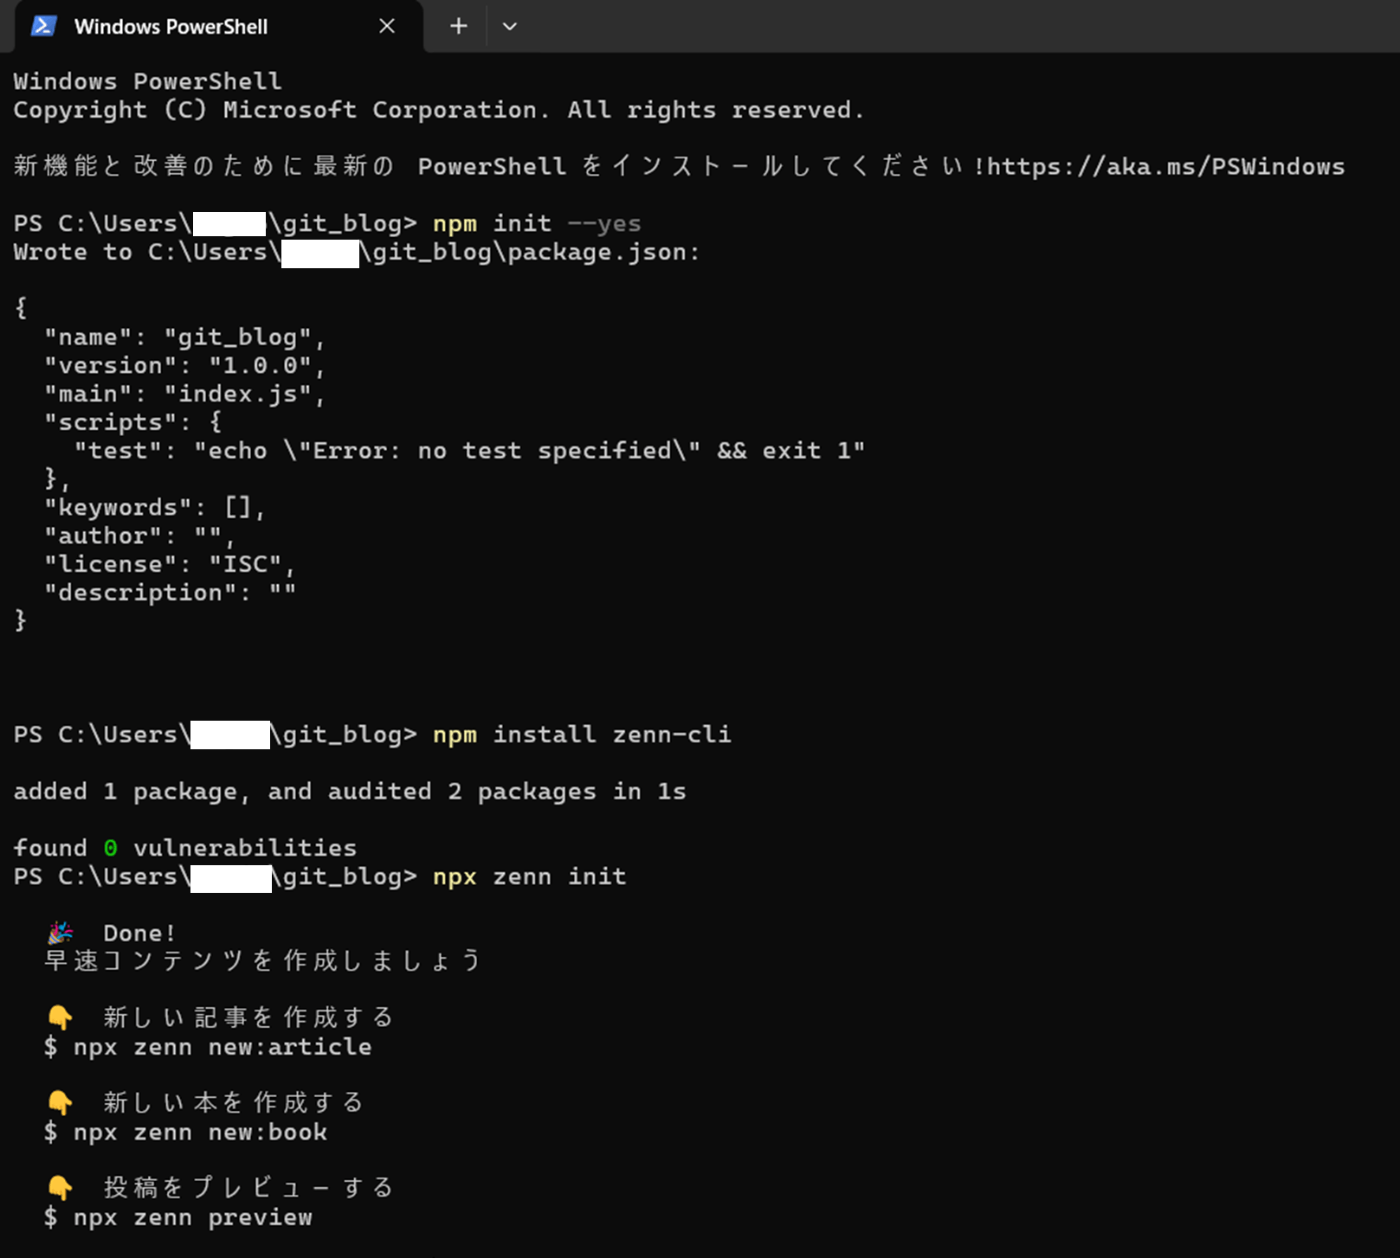Open a new tab with plus button

tap(458, 26)
